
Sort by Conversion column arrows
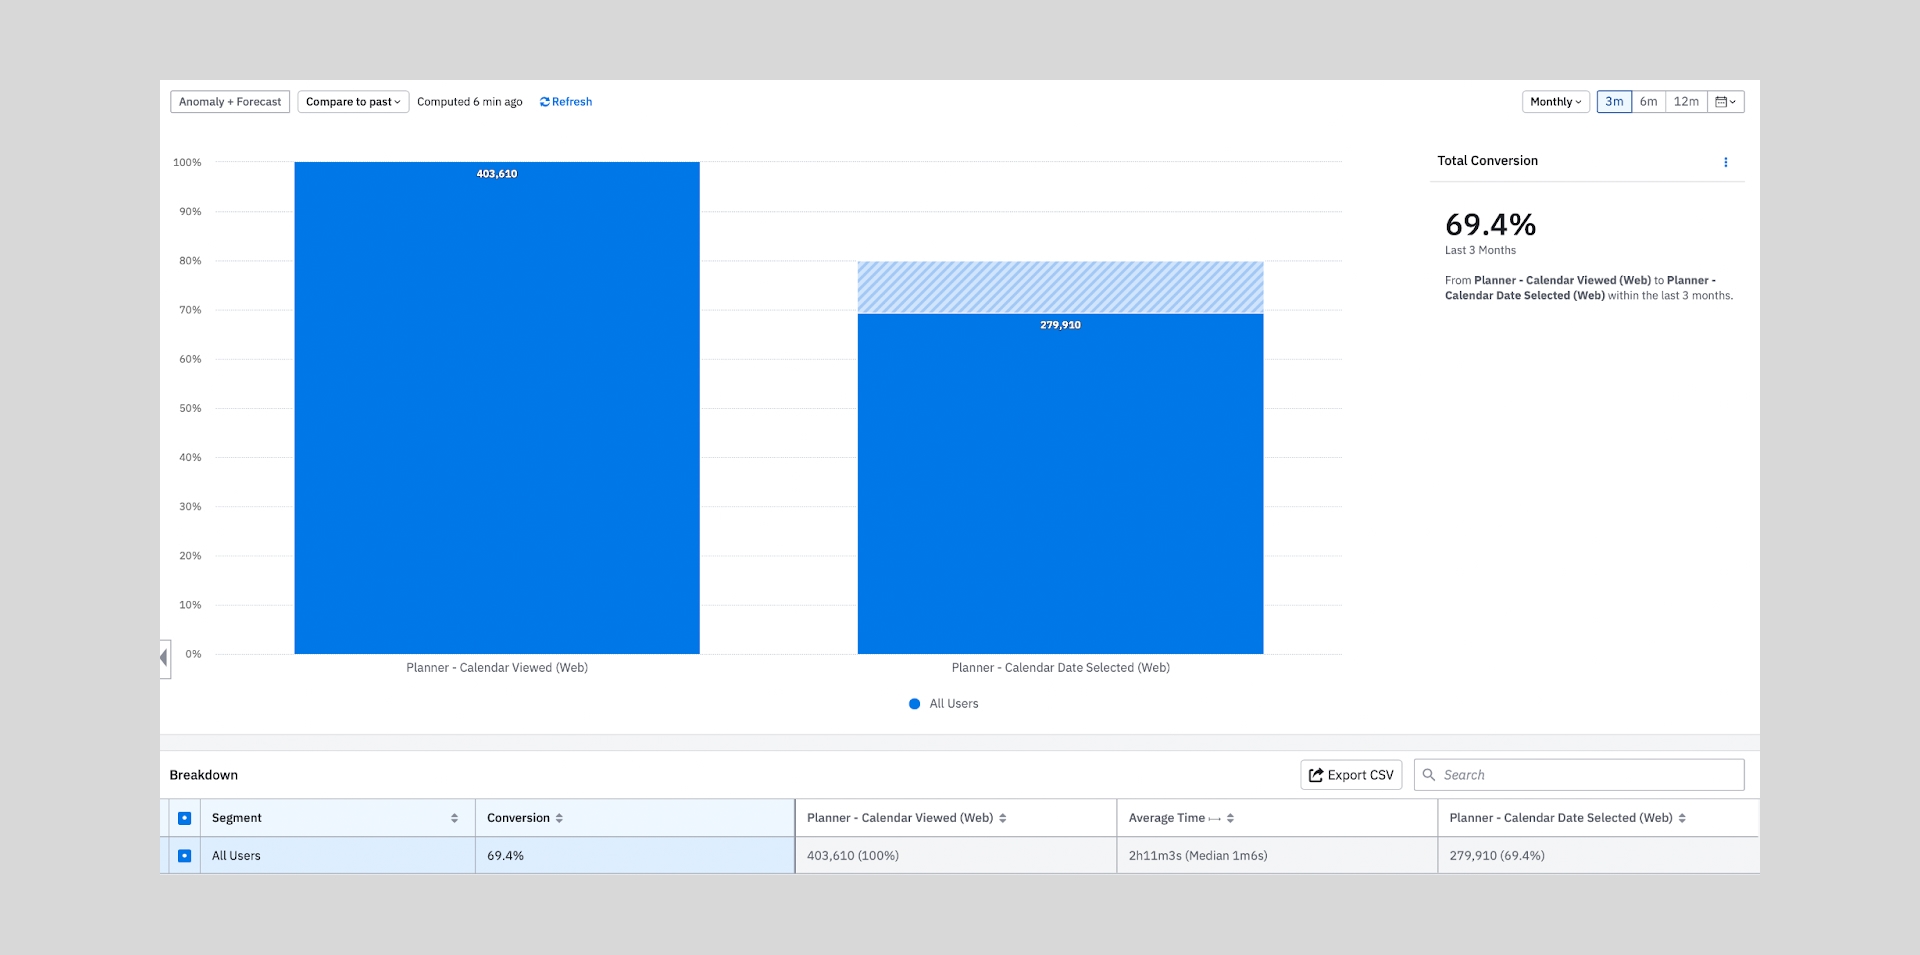point(559,818)
